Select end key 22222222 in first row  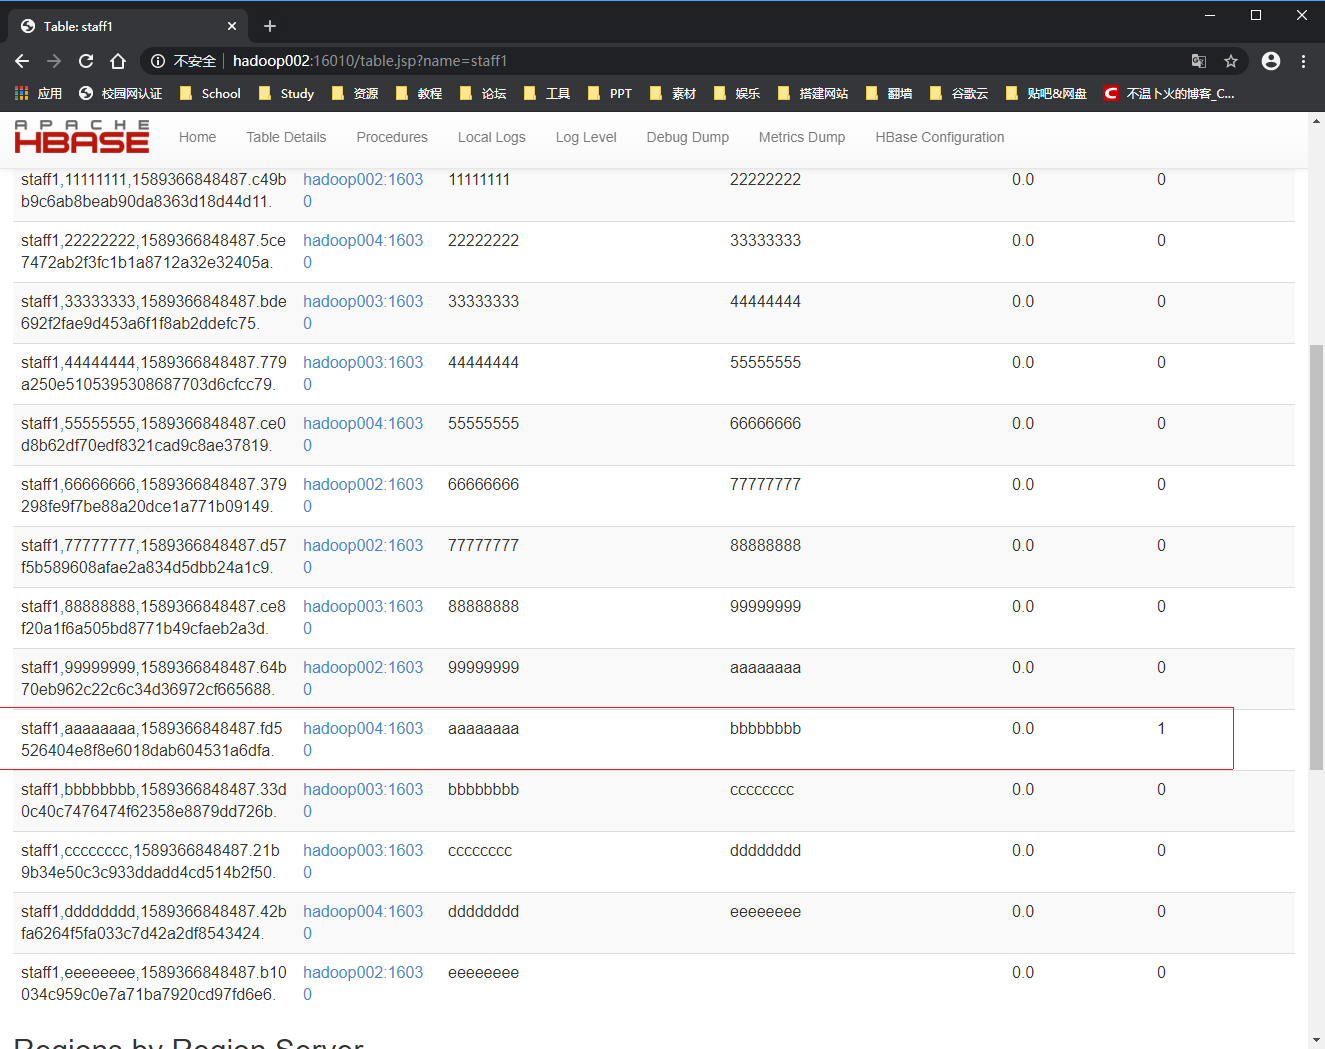pos(765,179)
